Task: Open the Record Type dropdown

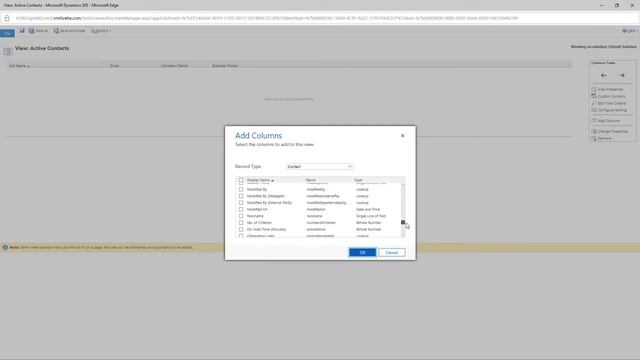Action: pyautogui.click(x=320, y=167)
